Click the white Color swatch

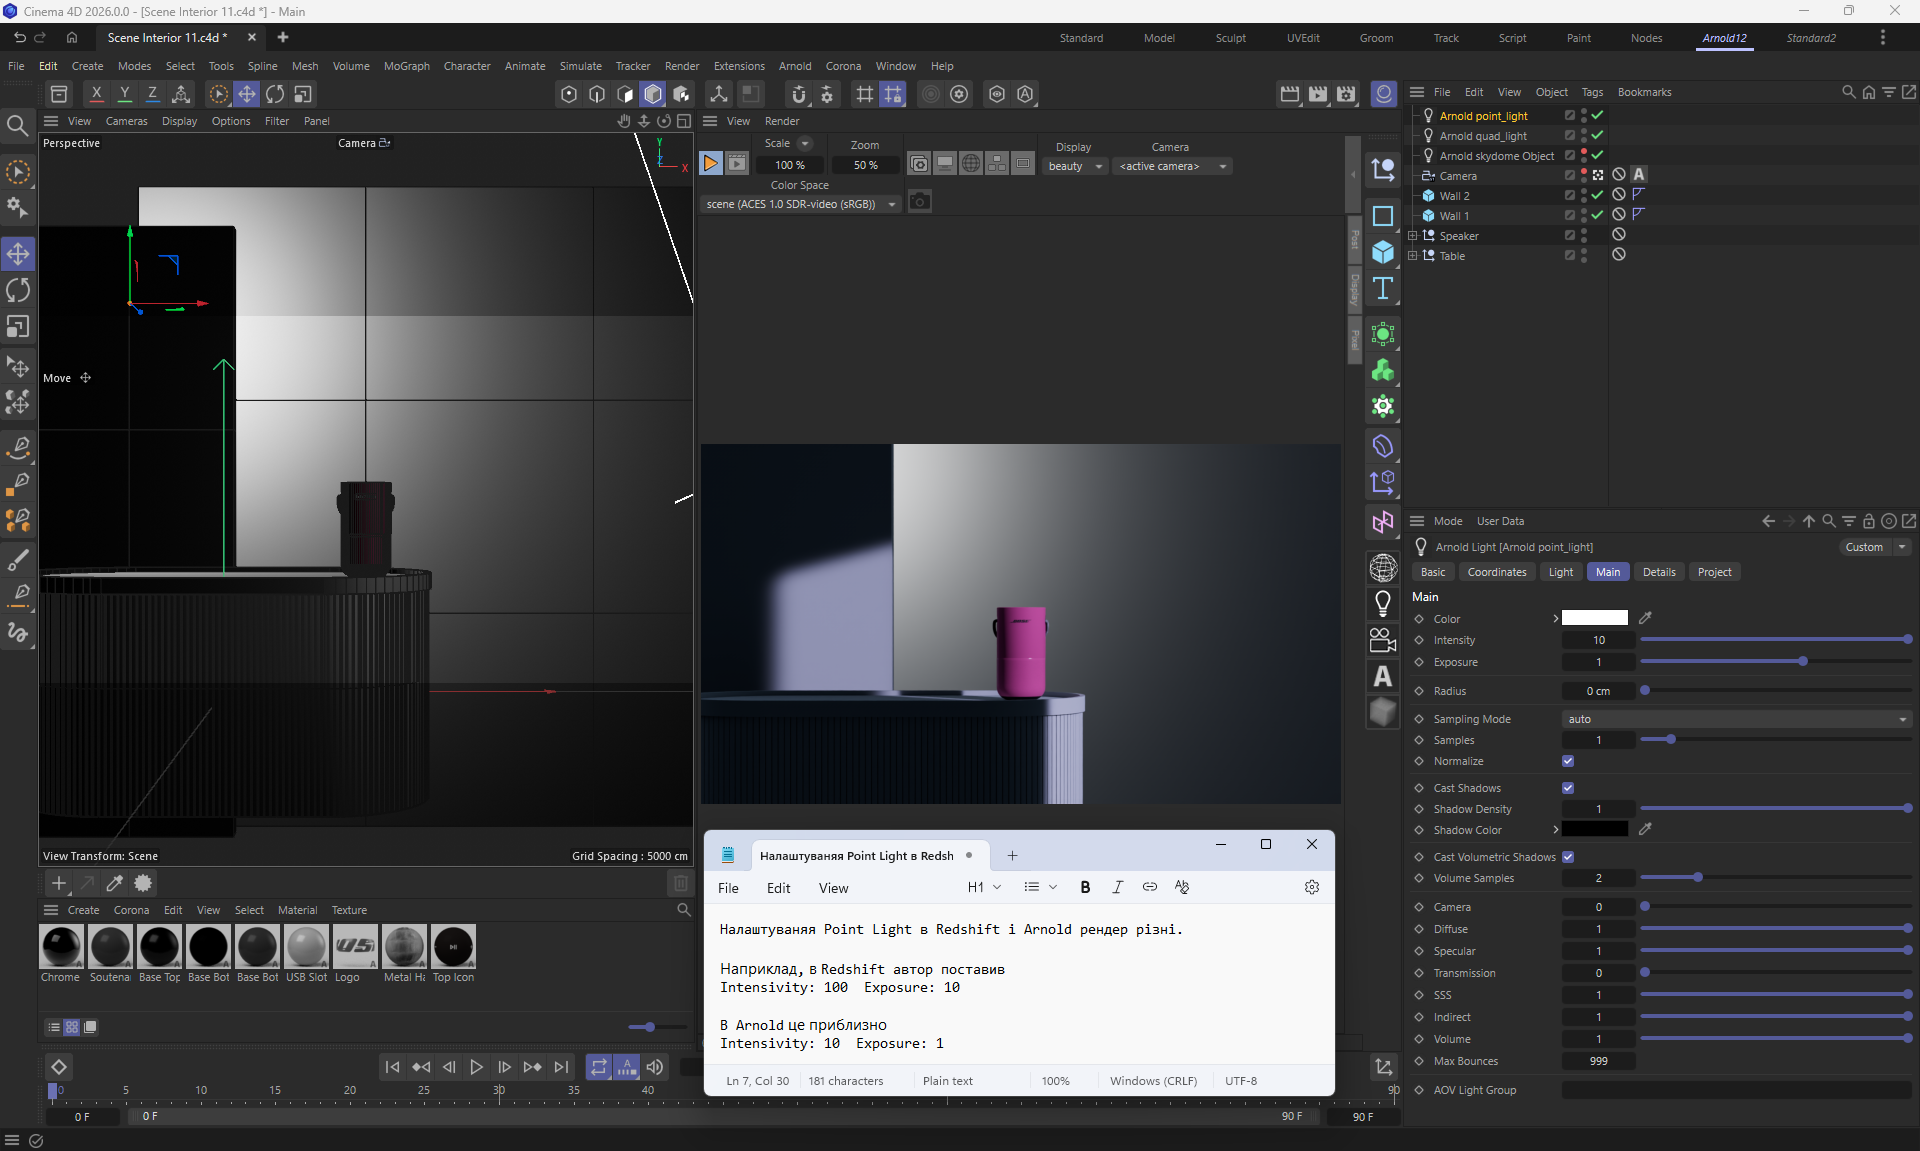pyautogui.click(x=1594, y=618)
